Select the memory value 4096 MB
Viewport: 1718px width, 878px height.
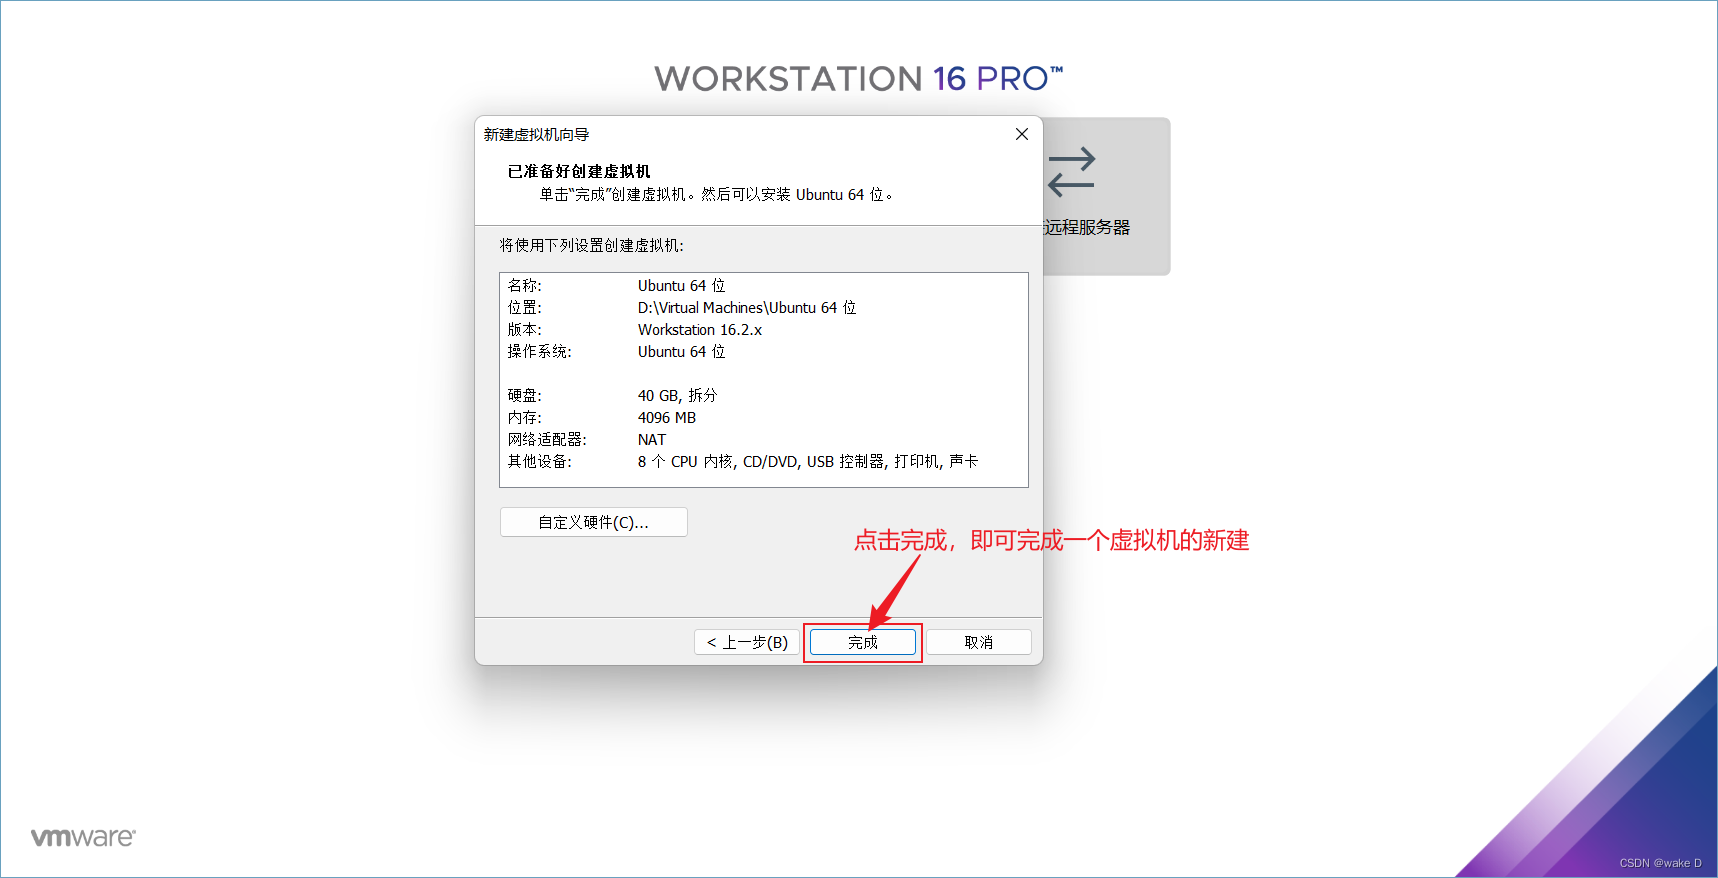point(667,418)
